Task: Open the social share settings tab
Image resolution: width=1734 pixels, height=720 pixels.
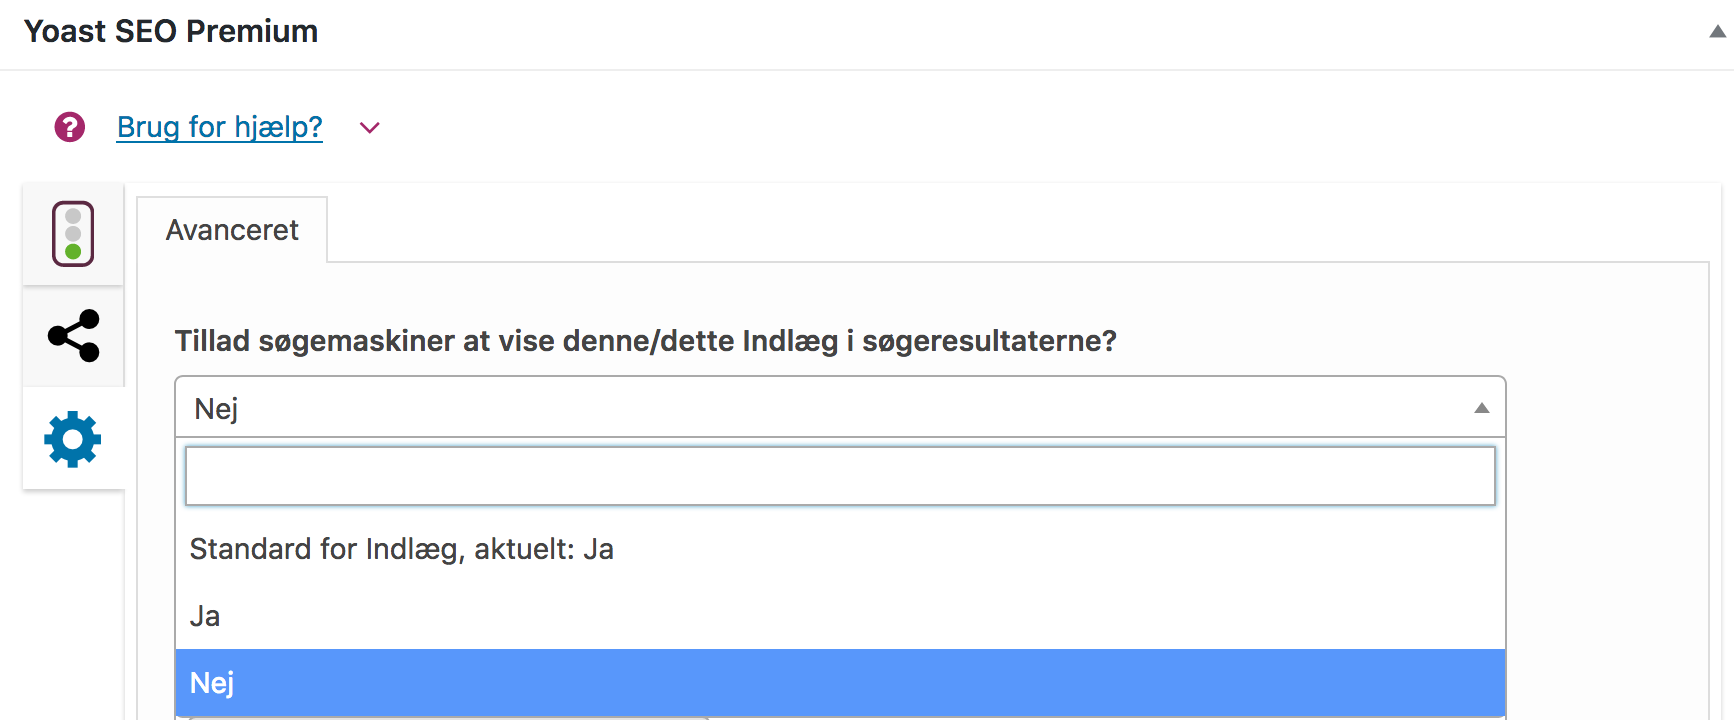Action: point(73,336)
